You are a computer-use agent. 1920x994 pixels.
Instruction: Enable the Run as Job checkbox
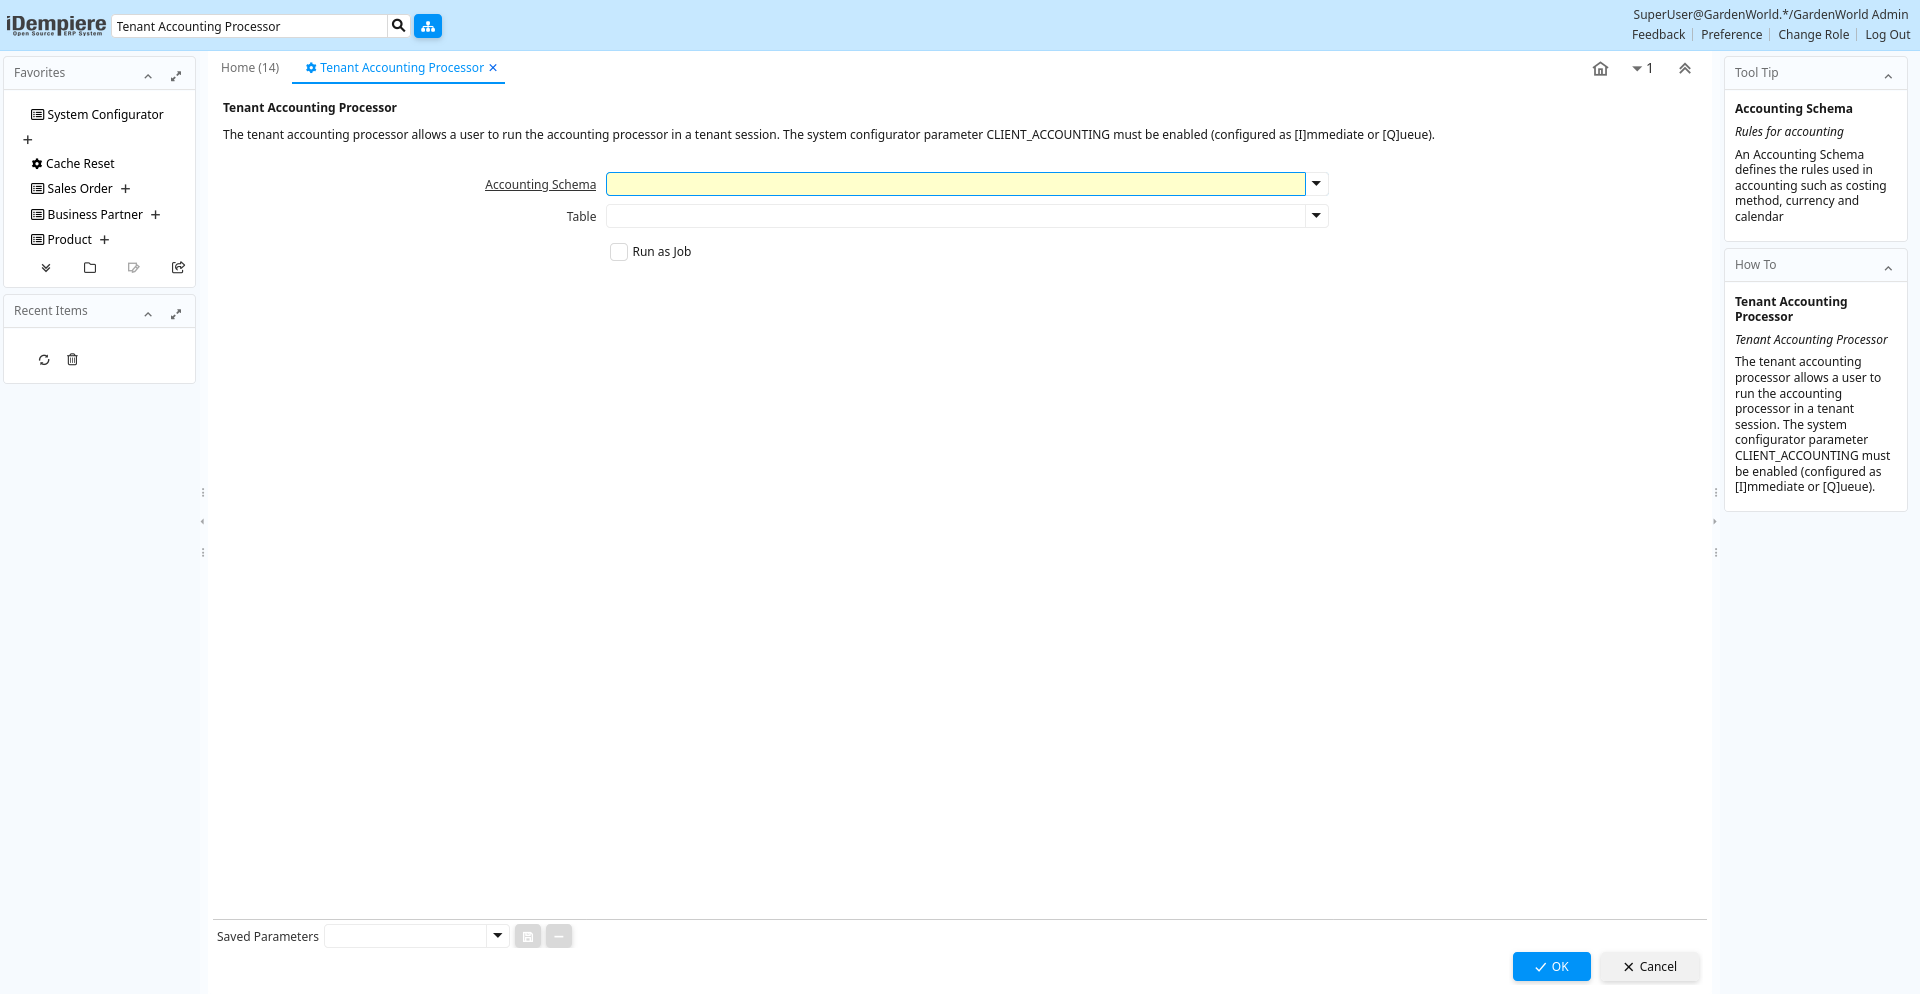coord(619,252)
